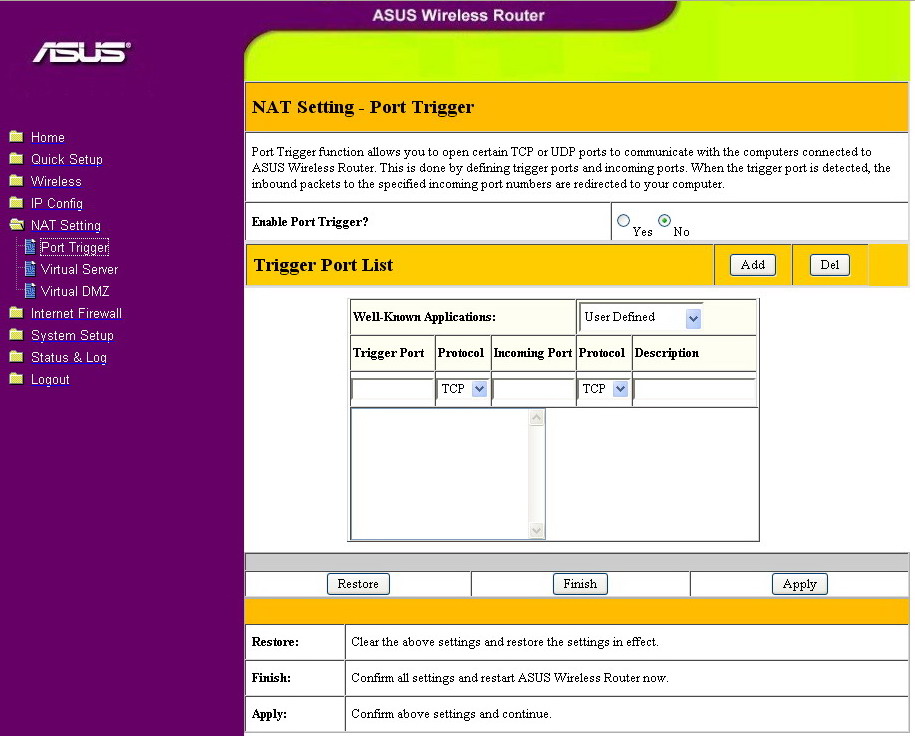Open the Quick Setup menu link
The width and height of the screenshot is (915, 736).
pos(67,159)
